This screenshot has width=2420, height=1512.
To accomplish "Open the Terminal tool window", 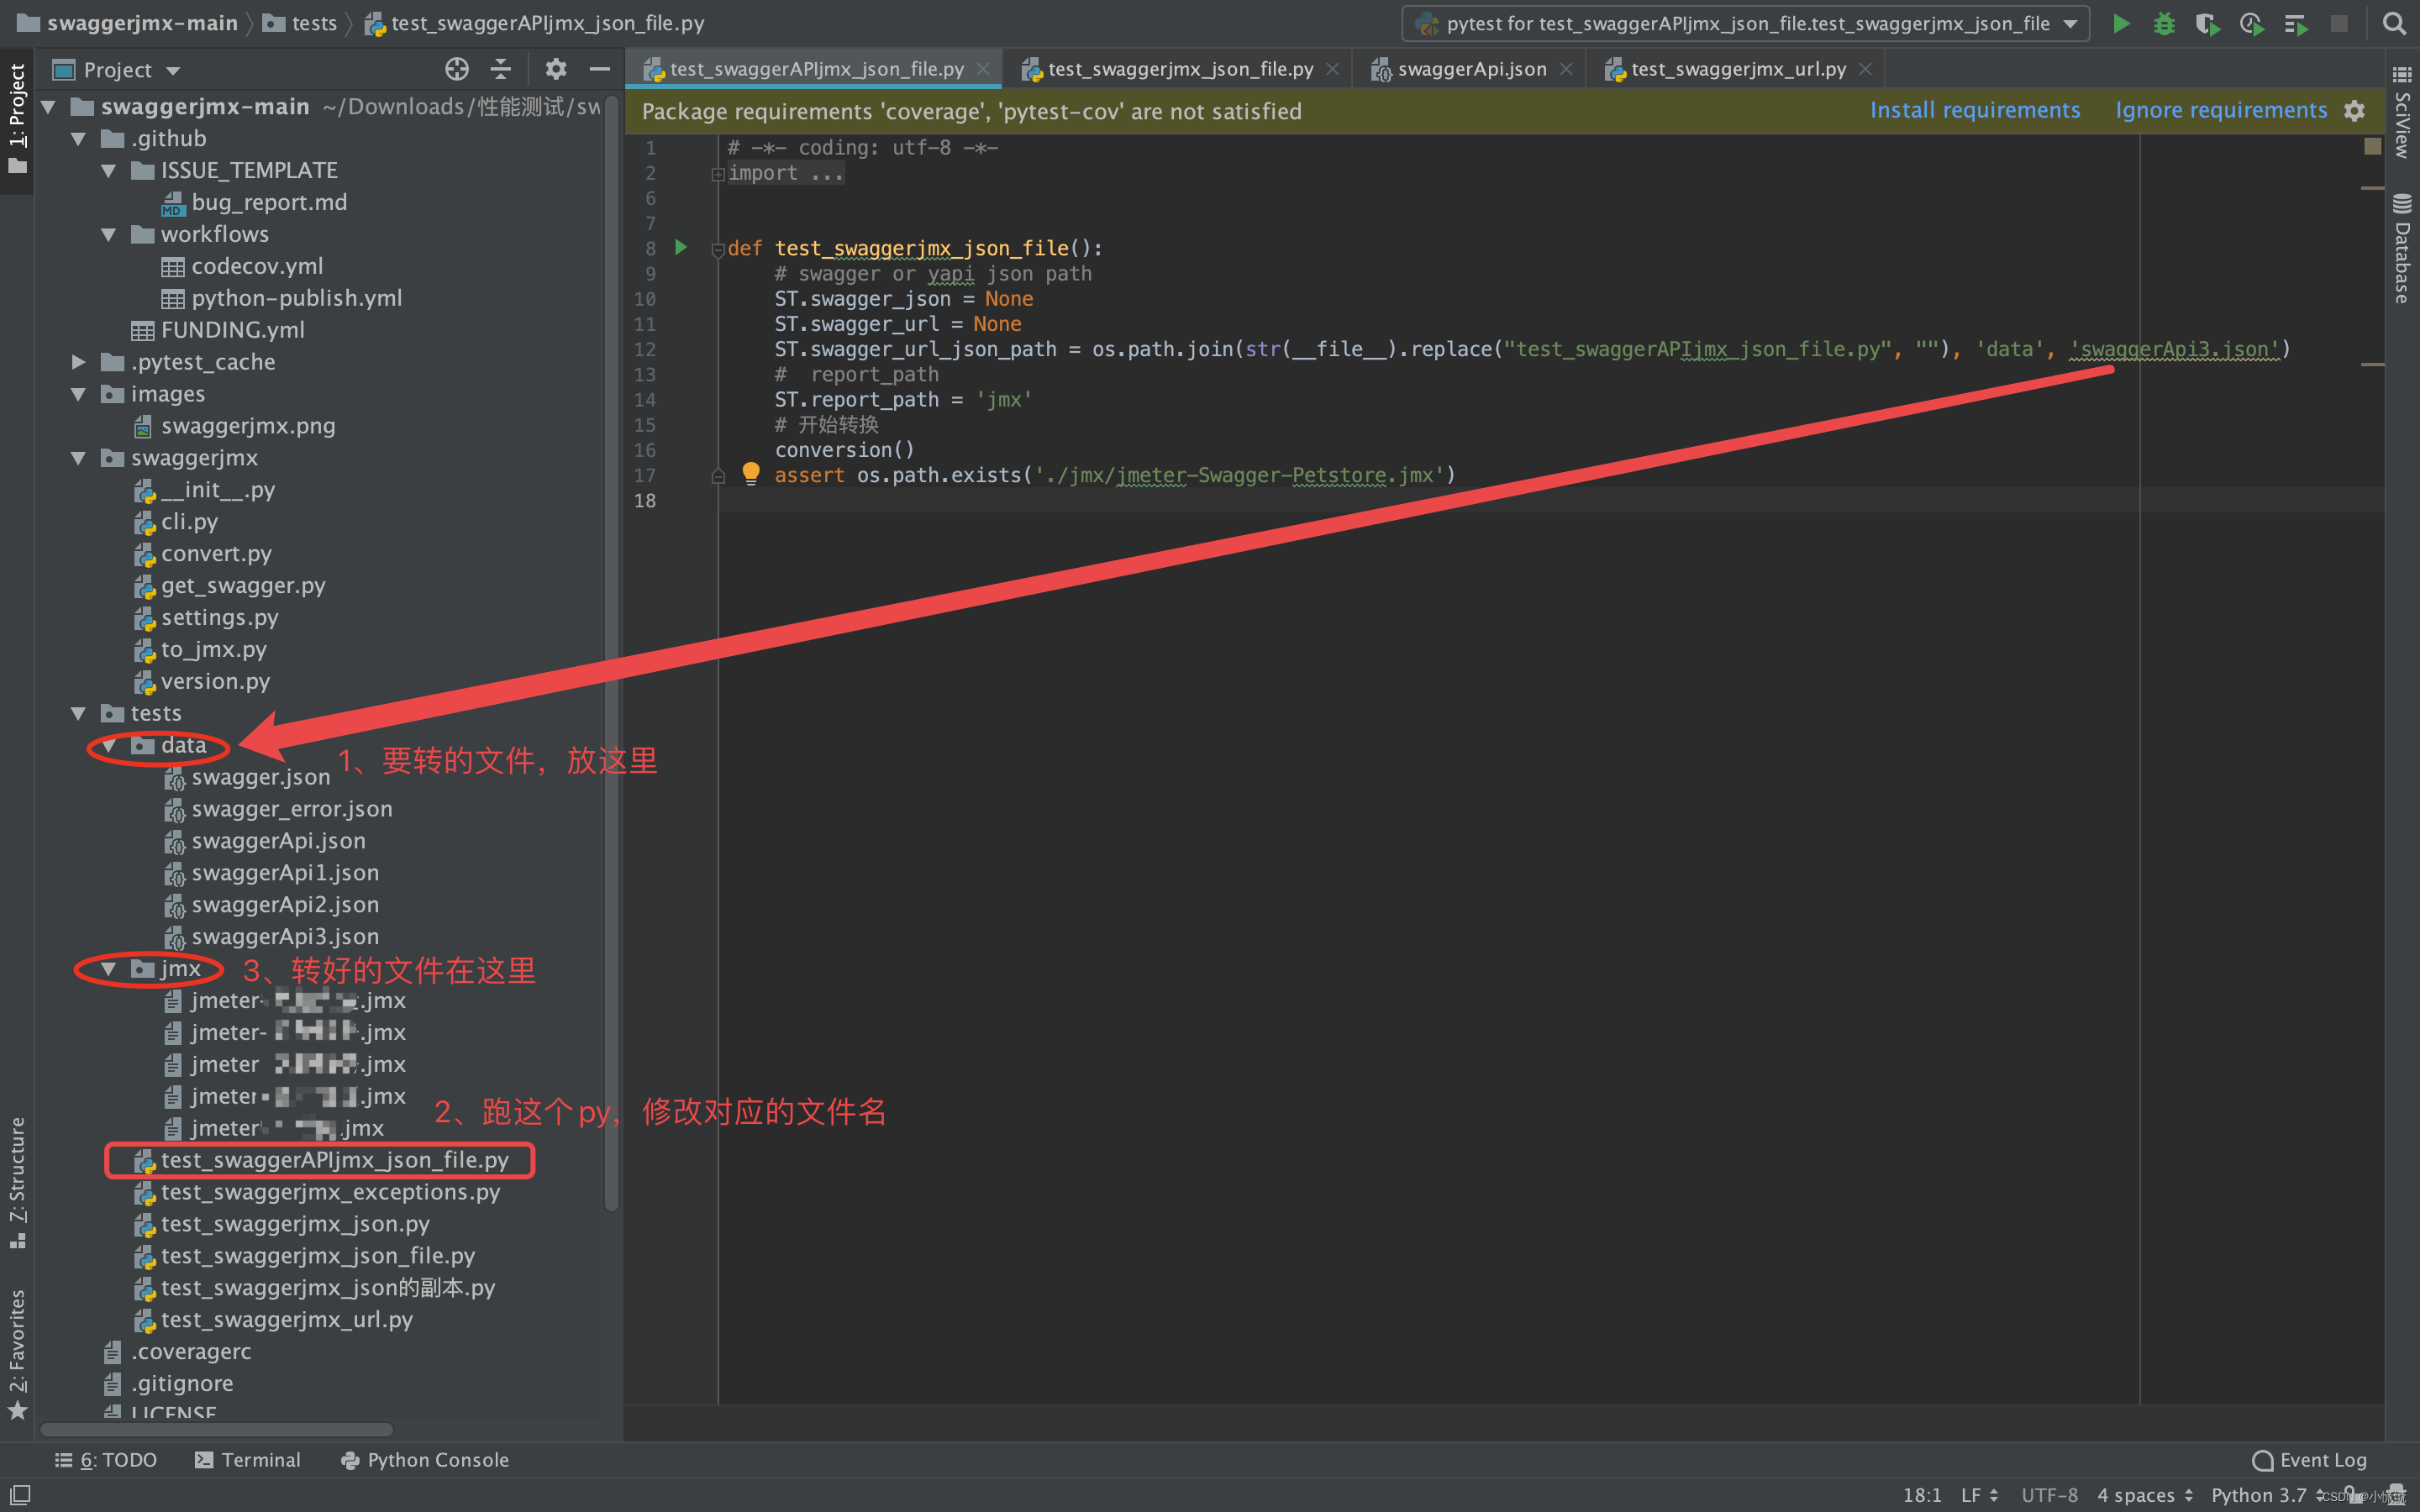I will point(248,1460).
